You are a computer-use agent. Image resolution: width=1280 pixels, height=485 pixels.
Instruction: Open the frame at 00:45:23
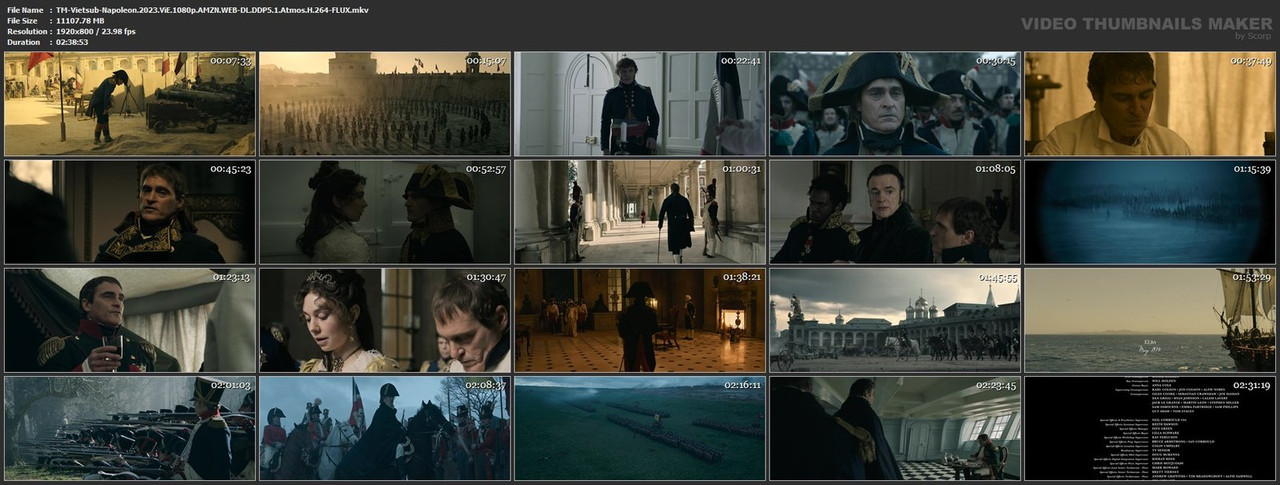130,211
